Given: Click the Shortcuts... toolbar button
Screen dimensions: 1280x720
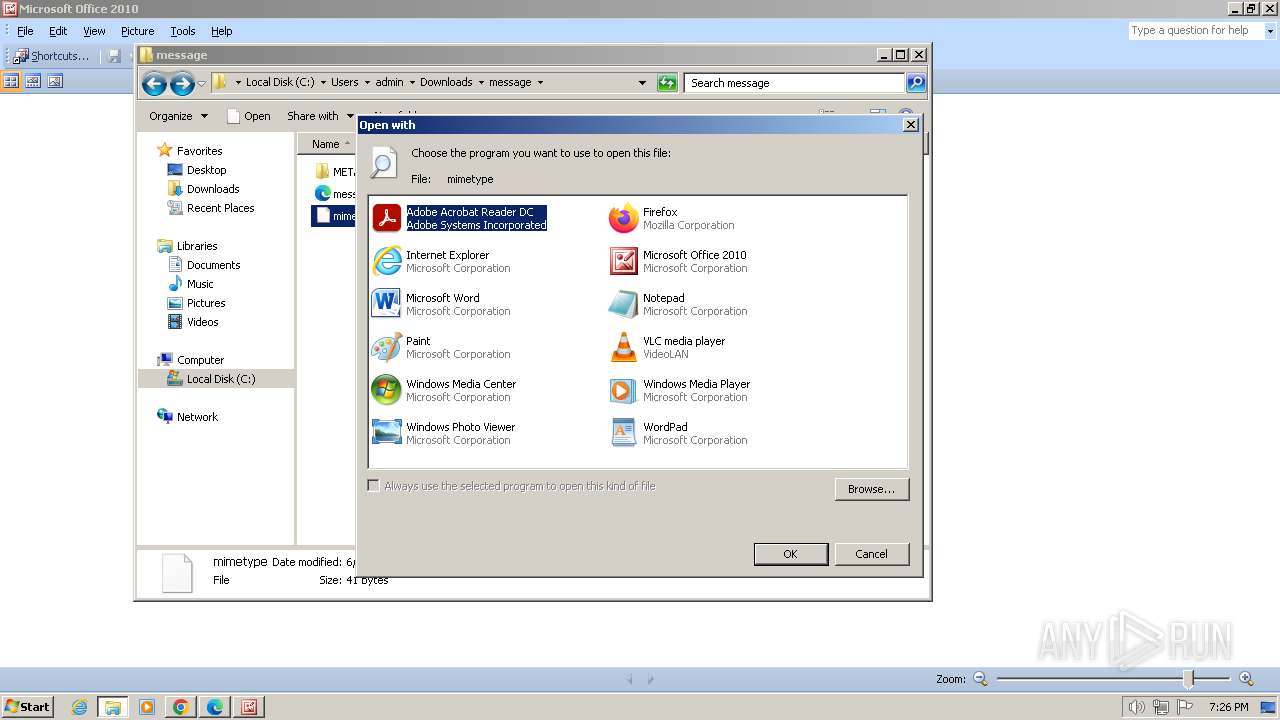Looking at the screenshot, I should click(x=51, y=56).
